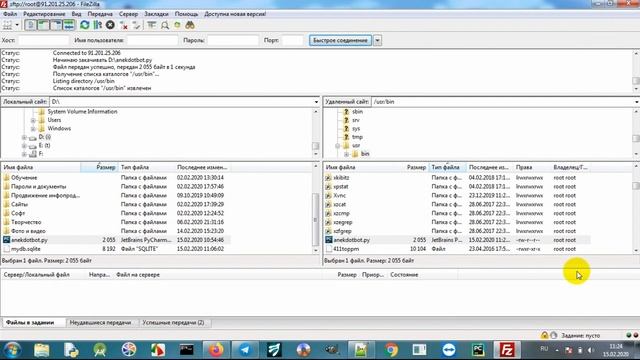This screenshot has height=360, width=640.
Task: Toggle directory comparison icon
Action: (x=164, y=25)
